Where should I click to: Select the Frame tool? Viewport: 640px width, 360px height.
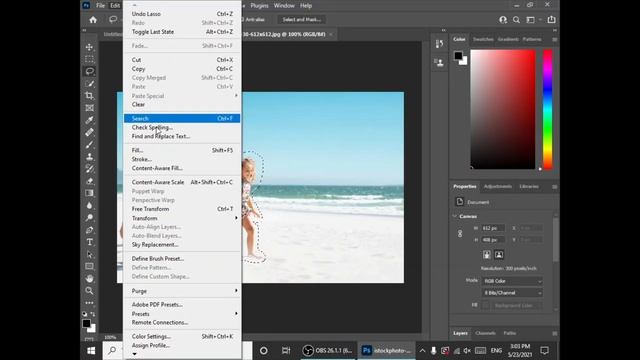[89, 108]
